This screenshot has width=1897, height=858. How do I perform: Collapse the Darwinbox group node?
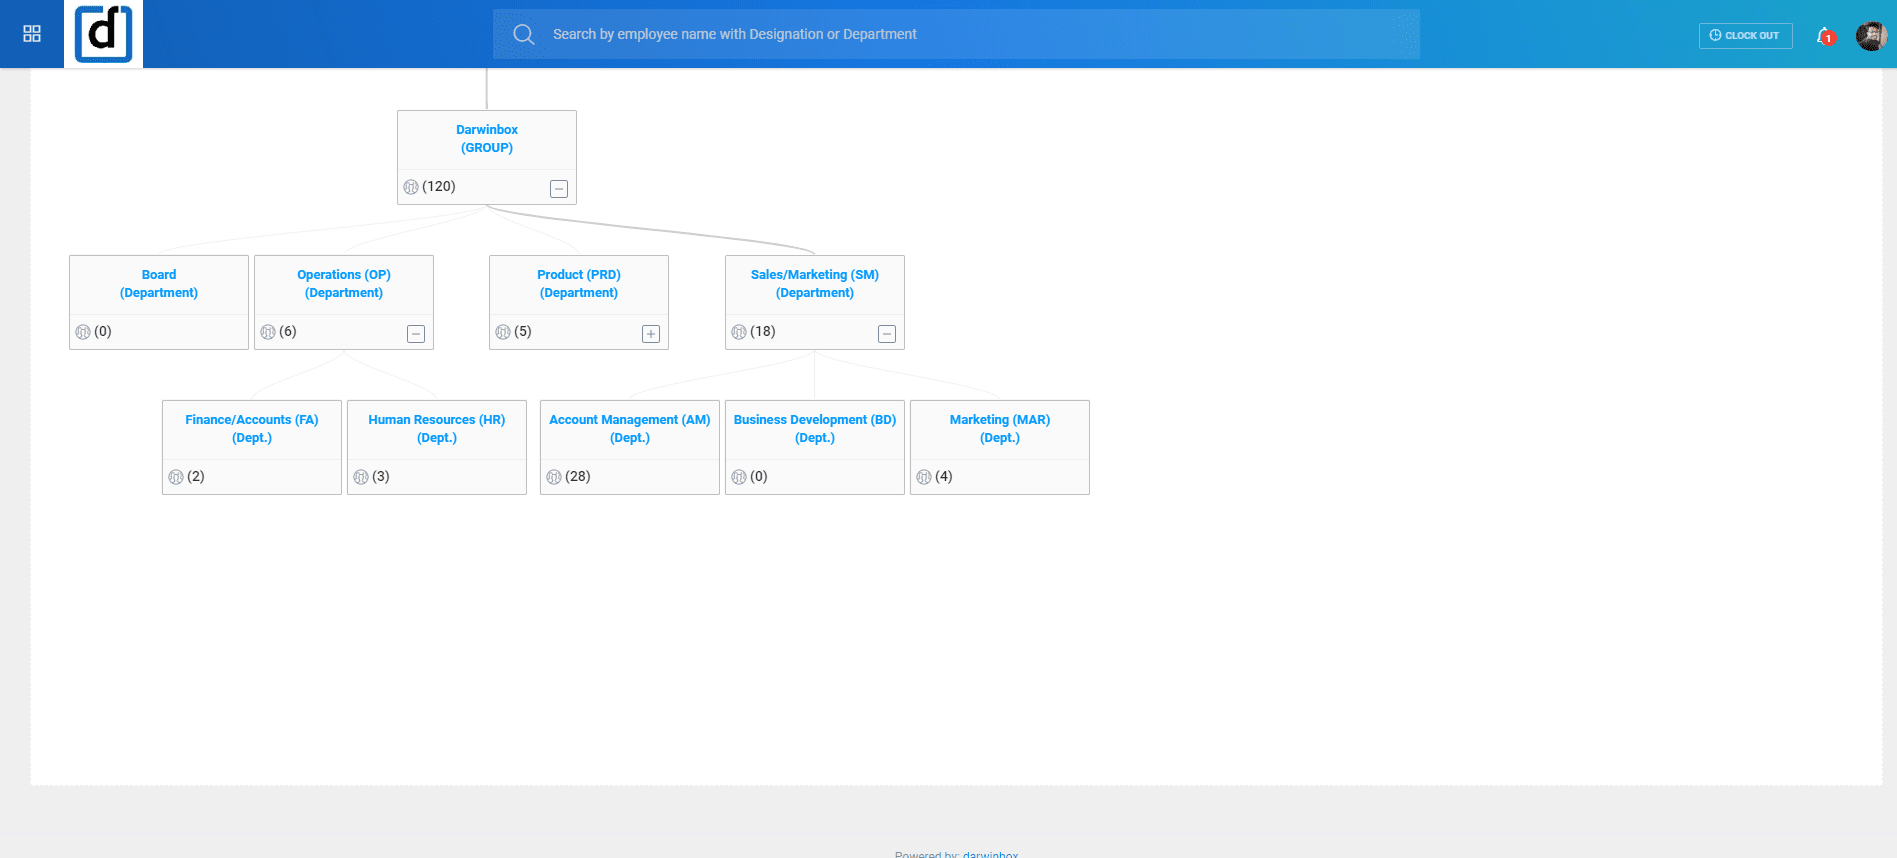(x=559, y=189)
